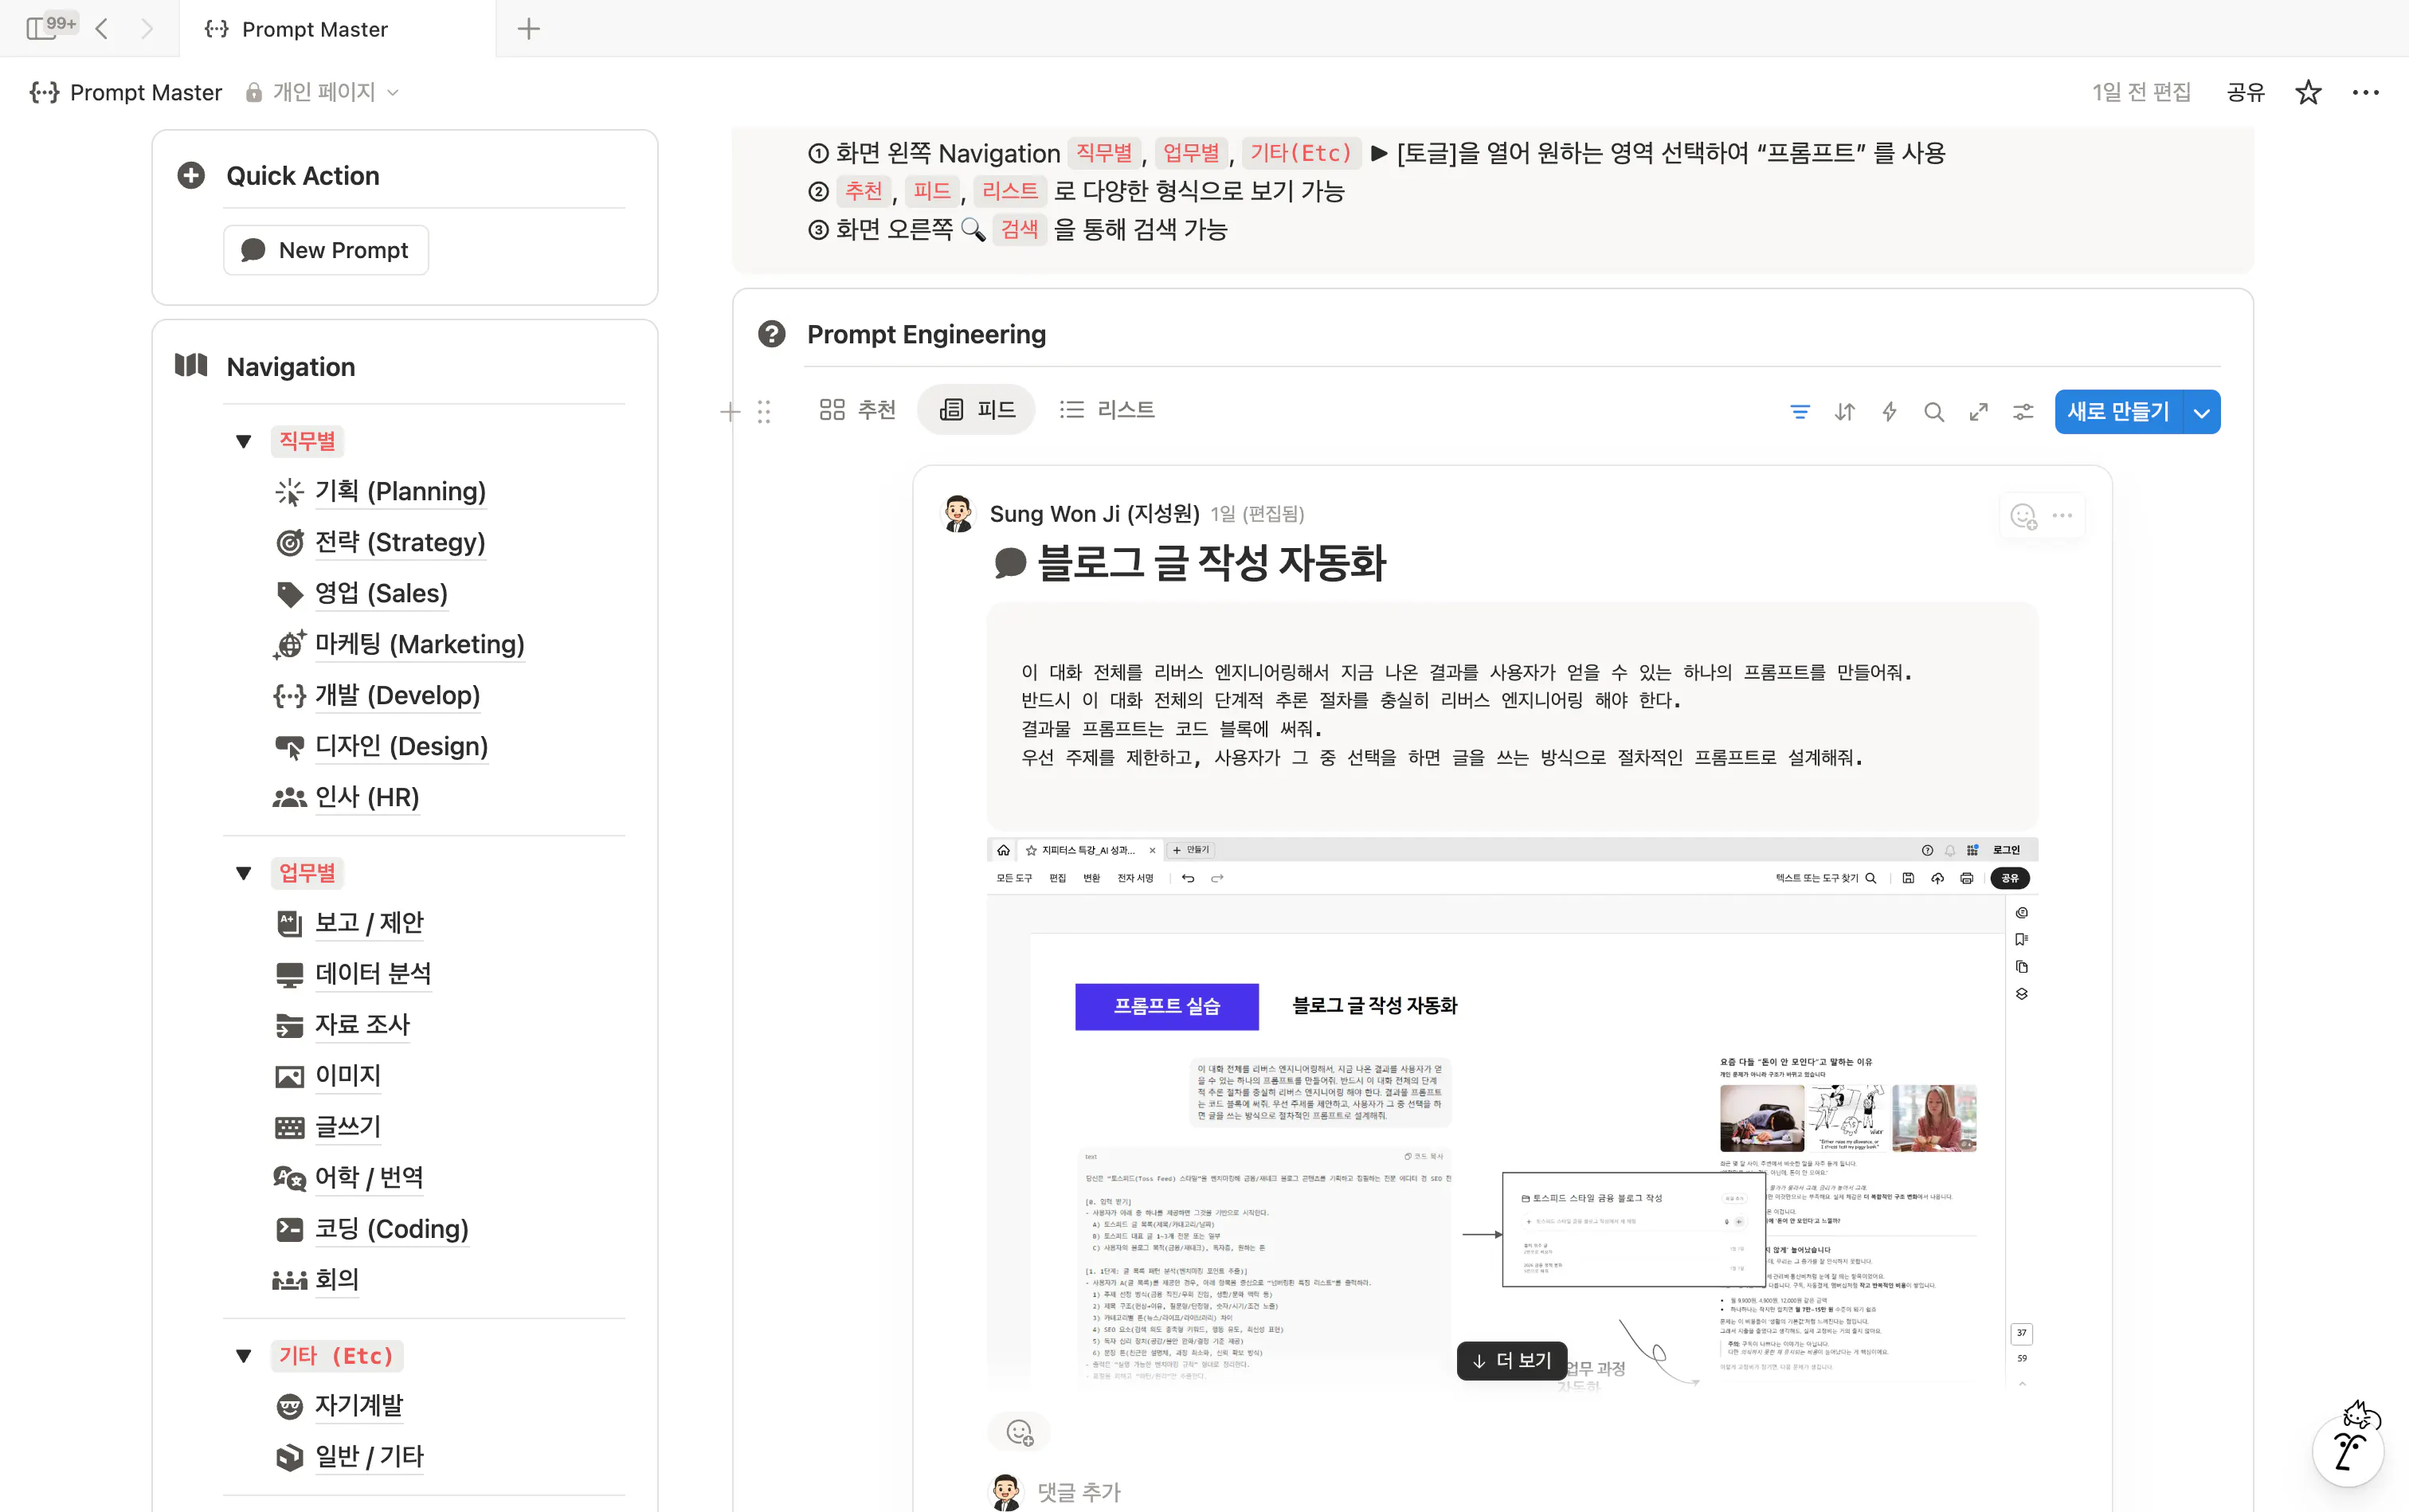
Task: Open the sort icon in the database toolbar
Action: (1845, 411)
